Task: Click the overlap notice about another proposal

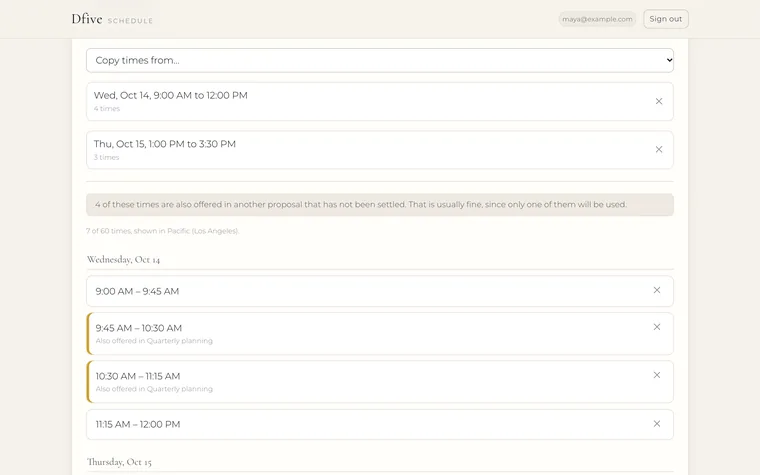Action: click(380, 205)
